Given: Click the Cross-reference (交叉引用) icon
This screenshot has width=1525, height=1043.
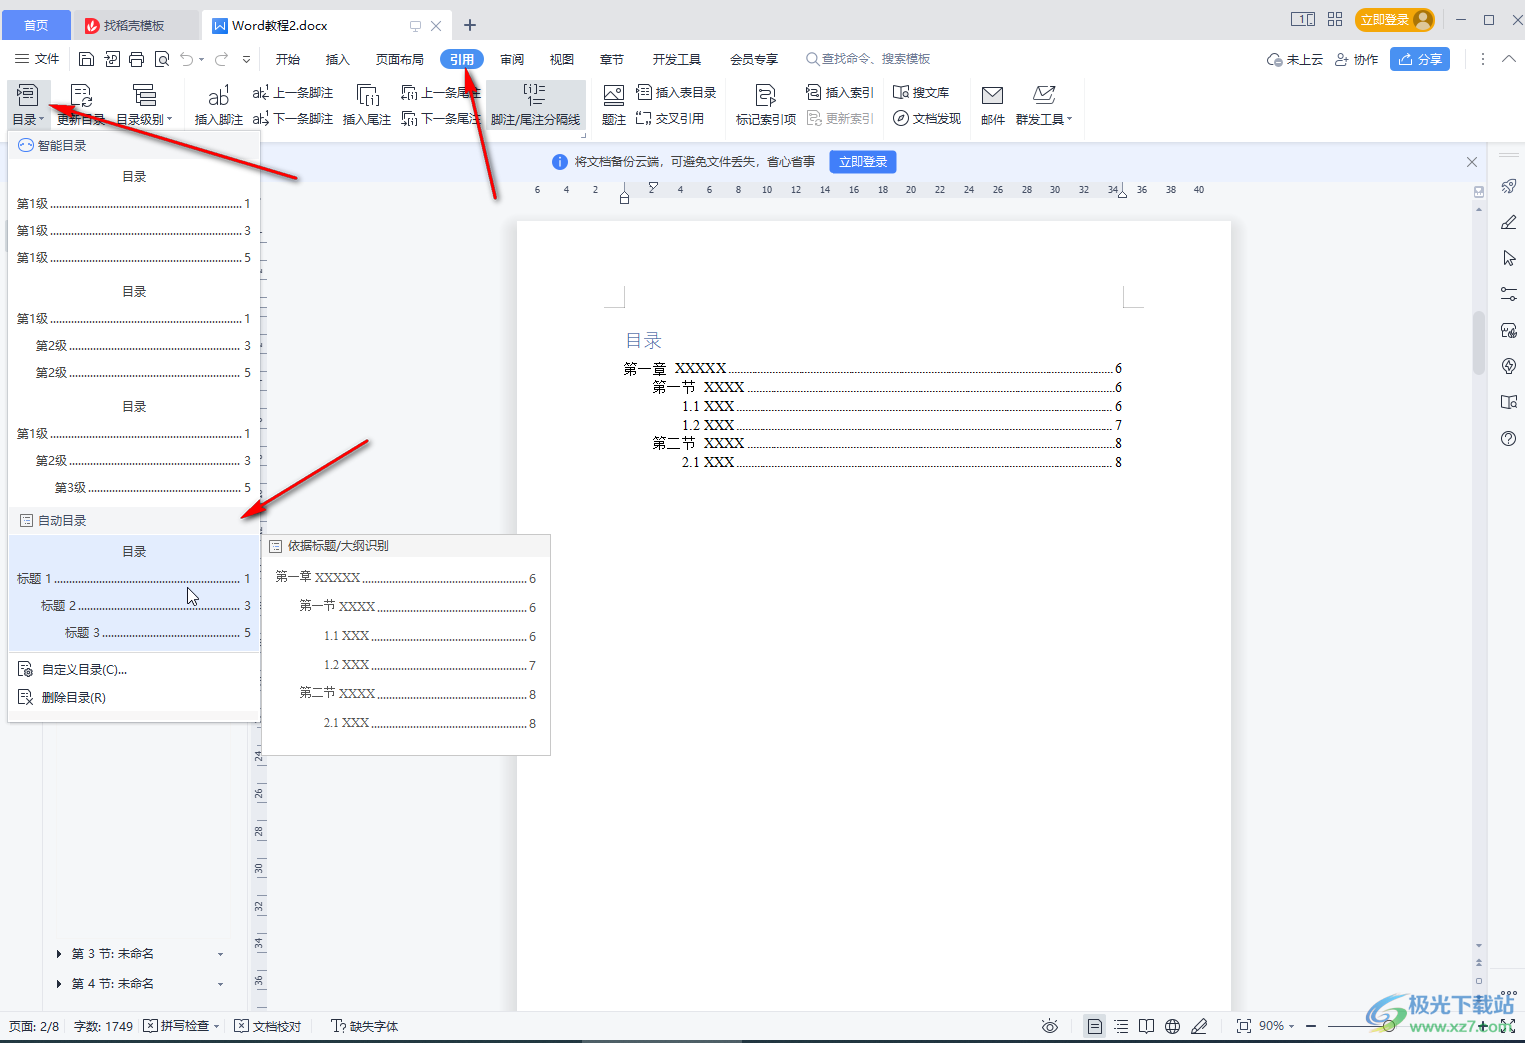Looking at the screenshot, I should pyautogui.click(x=670, y=119).
